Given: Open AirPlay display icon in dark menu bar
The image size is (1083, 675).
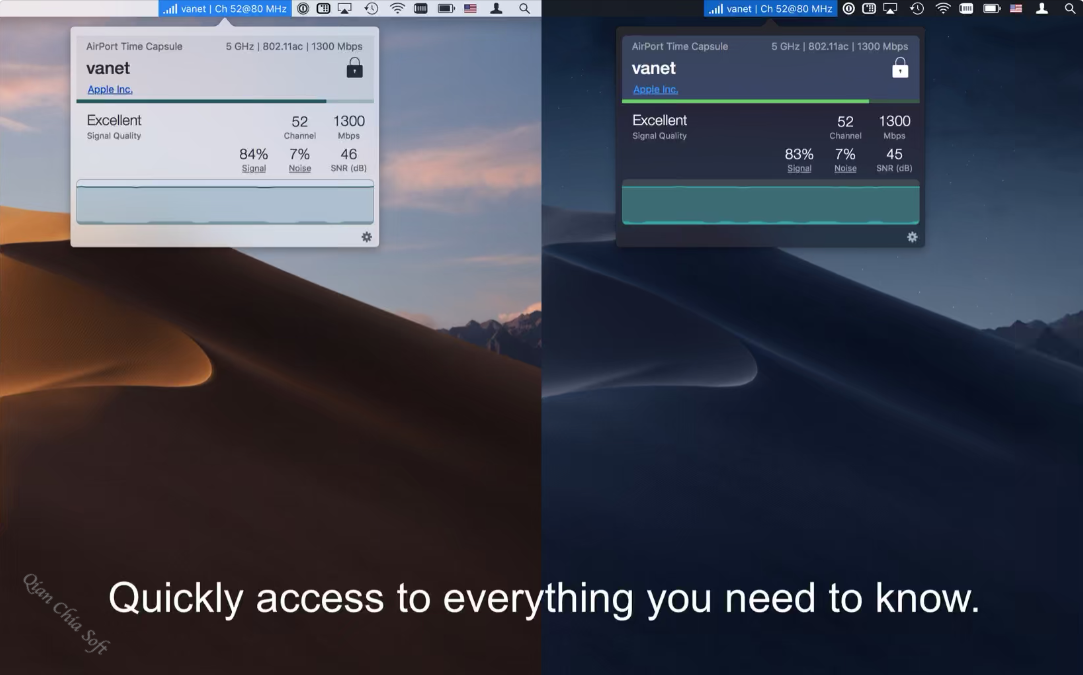Looking at the screenshot, I should 890,8.
